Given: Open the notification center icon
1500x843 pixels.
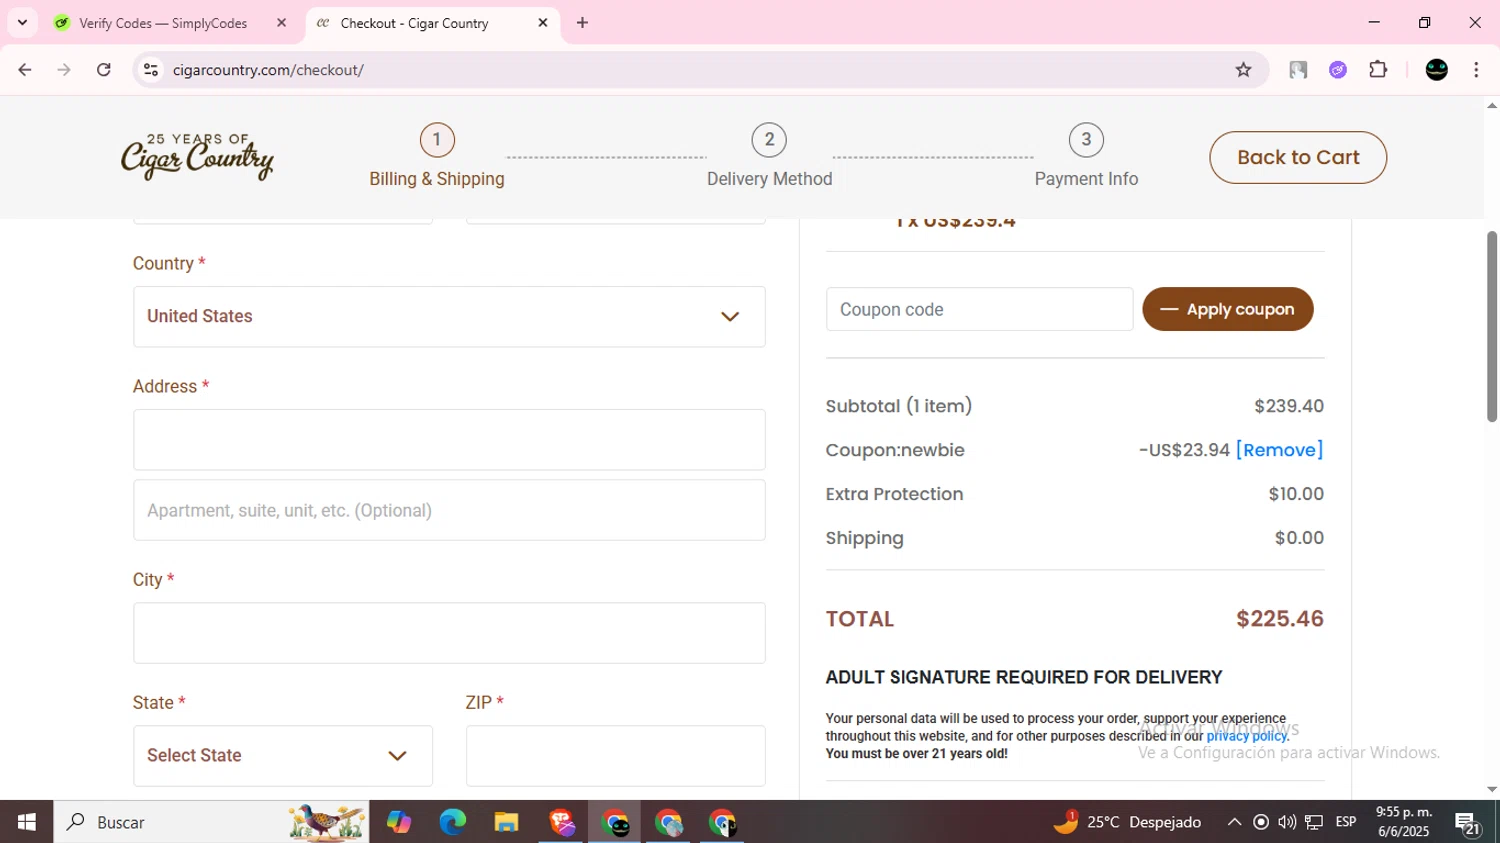Looking at the screenshot, I should [x=1468, y=823].
